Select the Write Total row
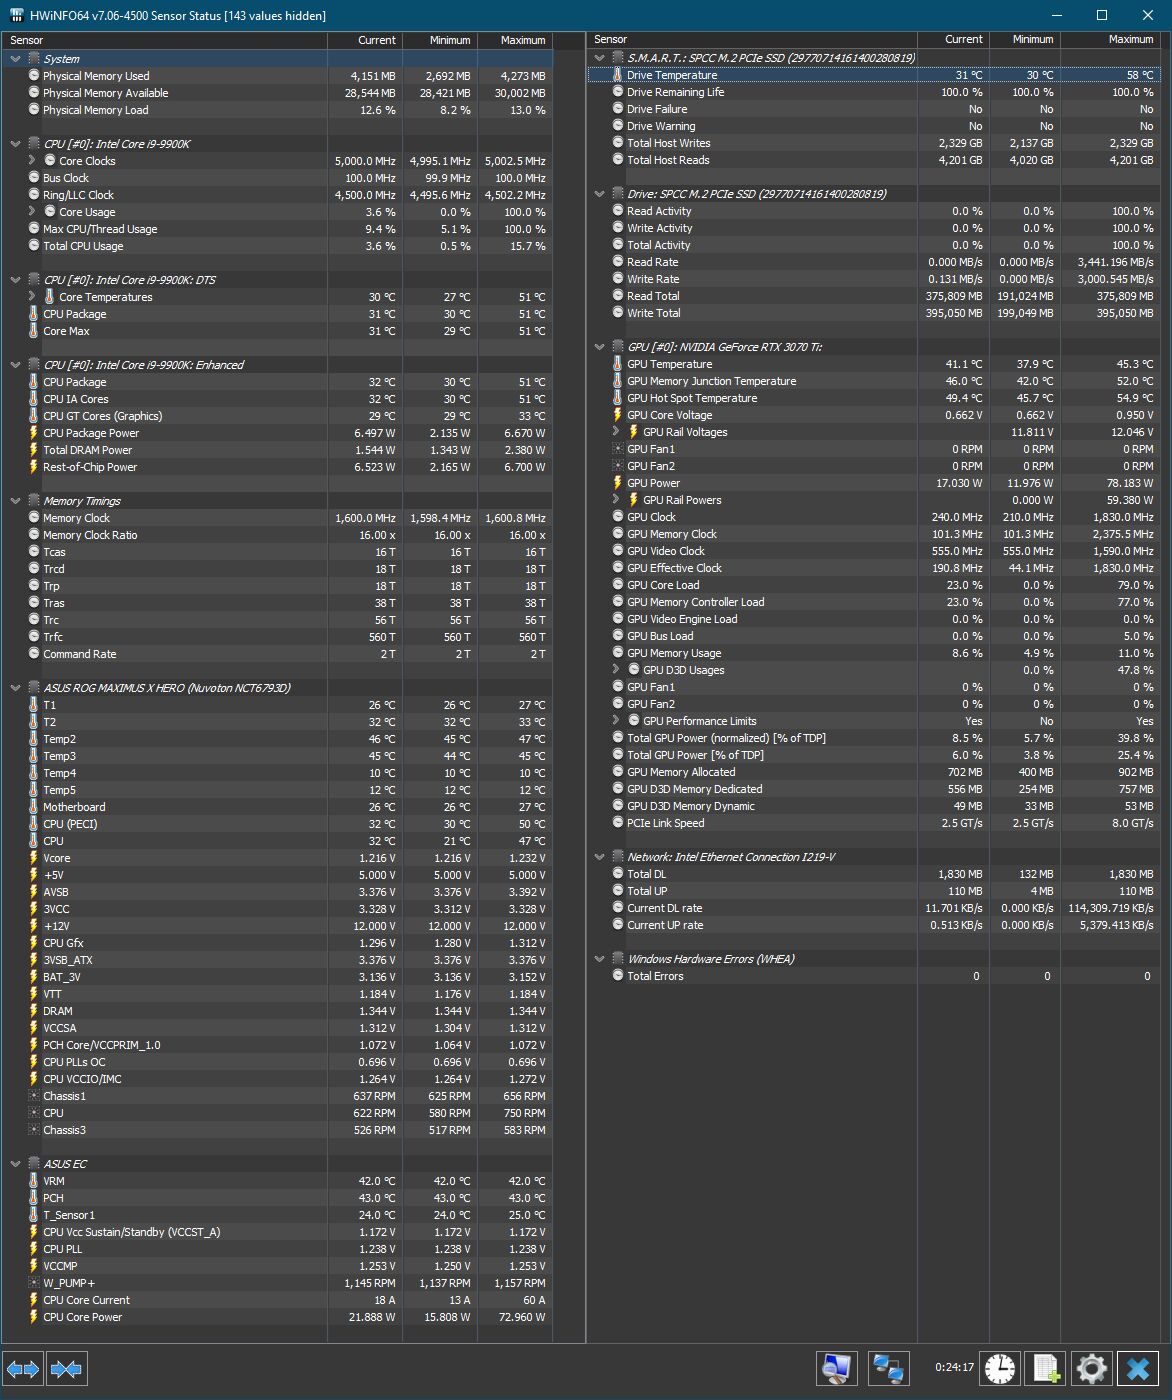The height and width of the screenshot is (1400, 1172). point(874,313)
